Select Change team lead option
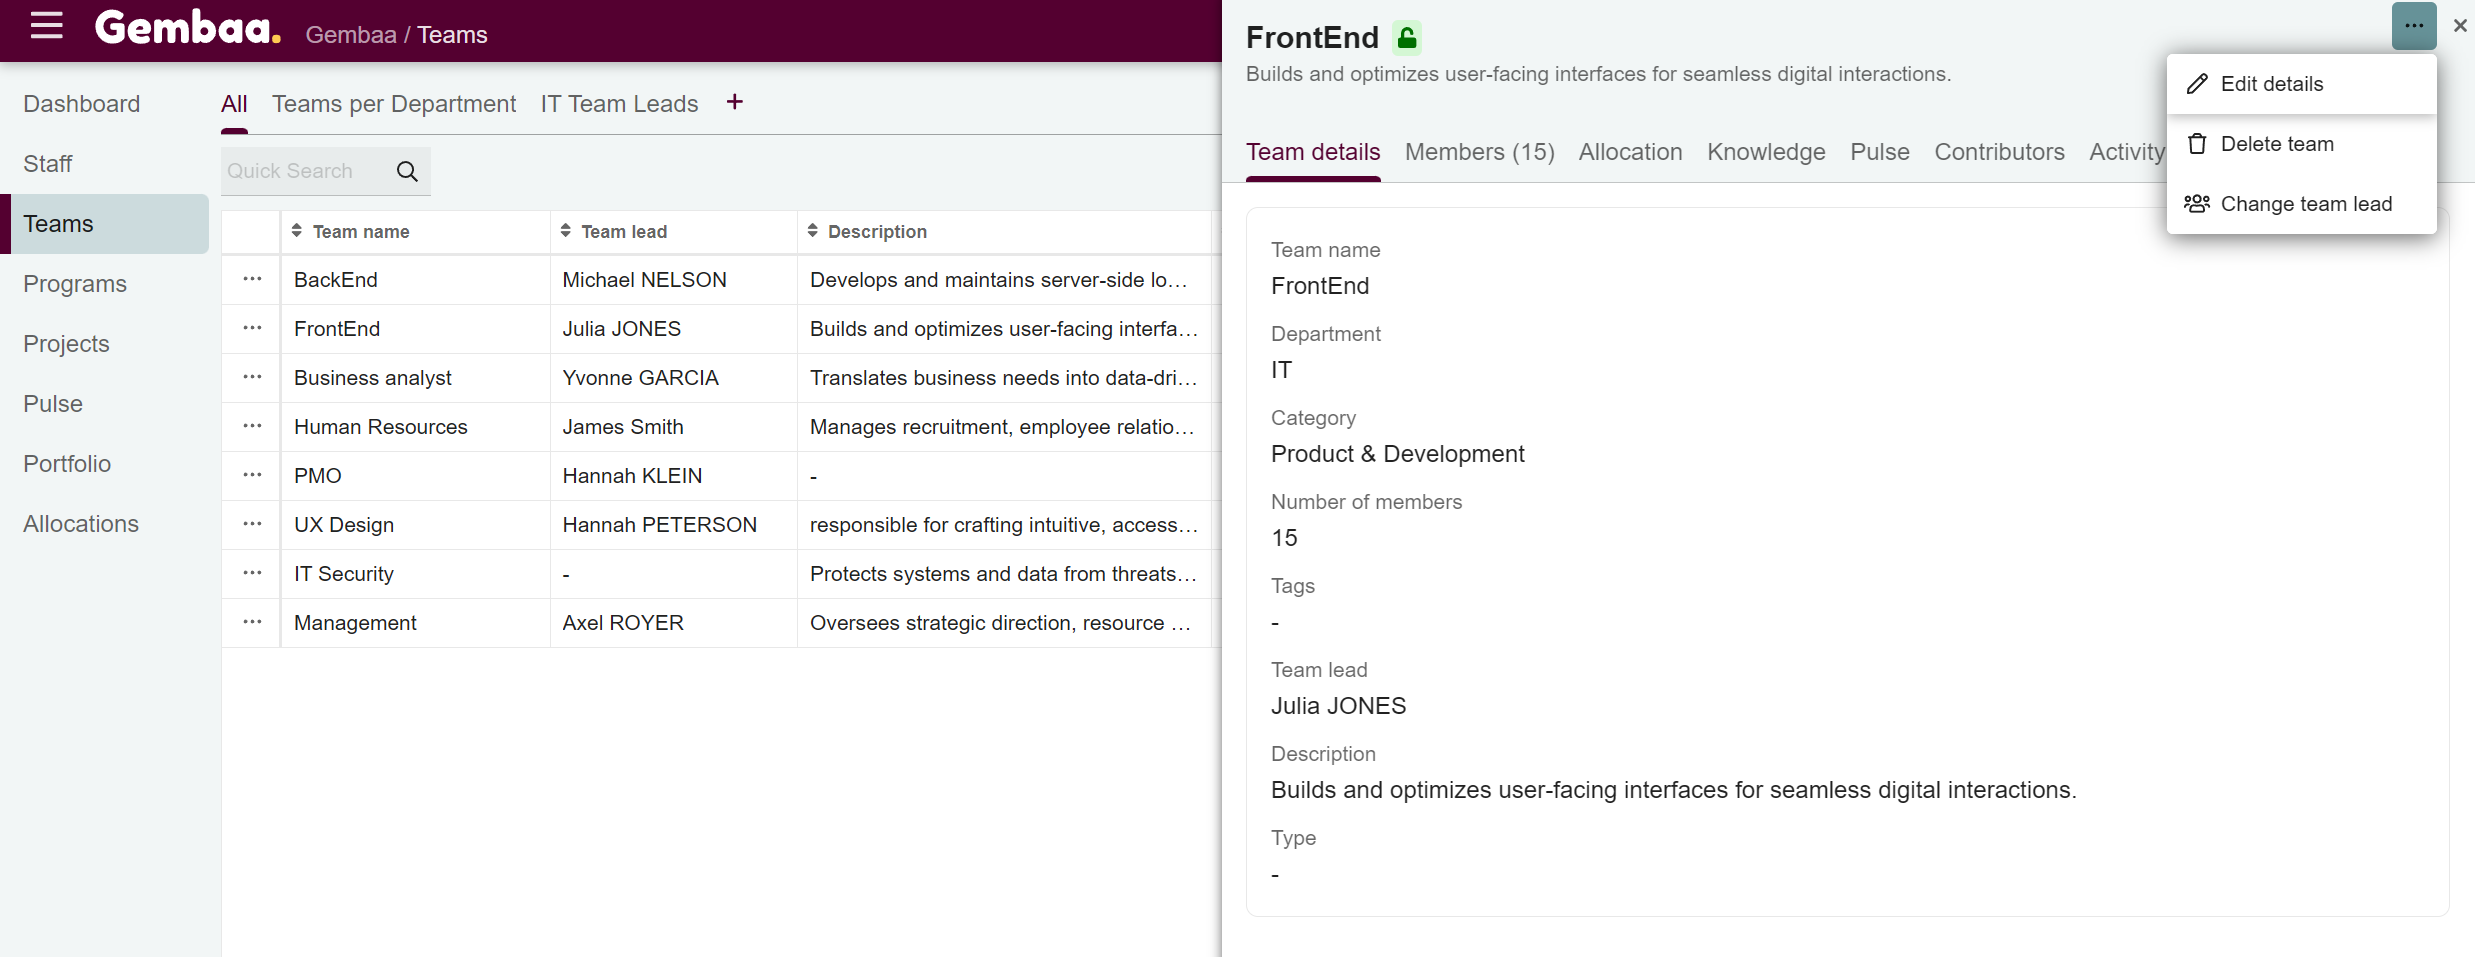 2305,204
